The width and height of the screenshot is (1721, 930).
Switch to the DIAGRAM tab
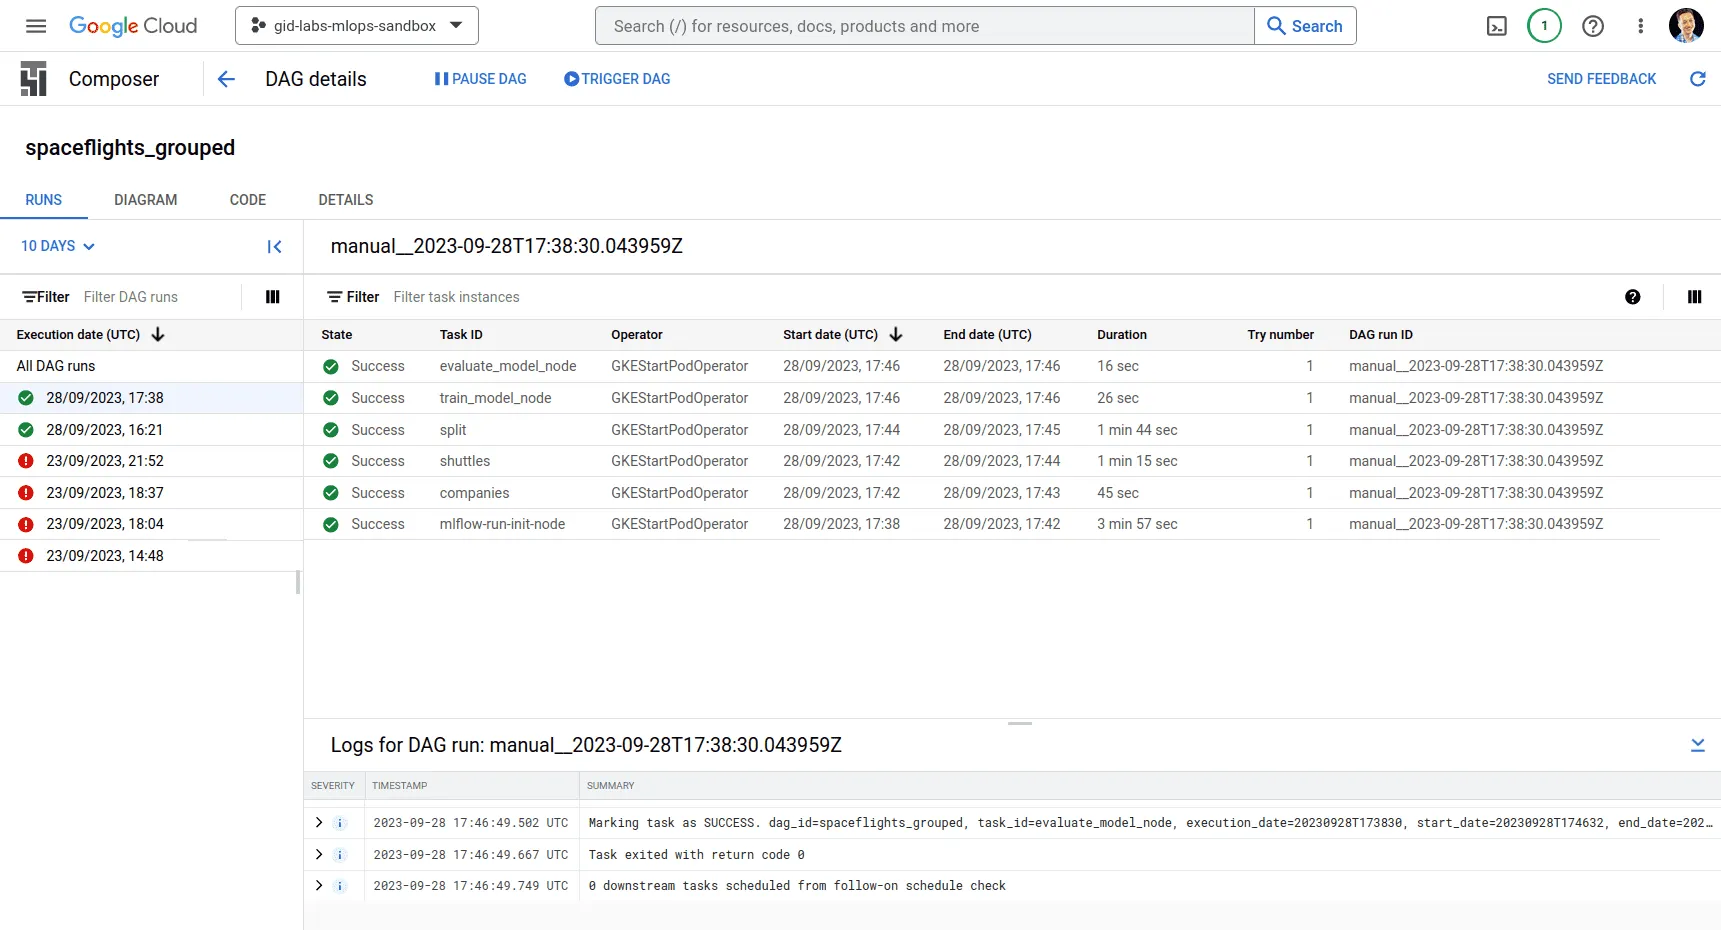(x=145, y=200)
